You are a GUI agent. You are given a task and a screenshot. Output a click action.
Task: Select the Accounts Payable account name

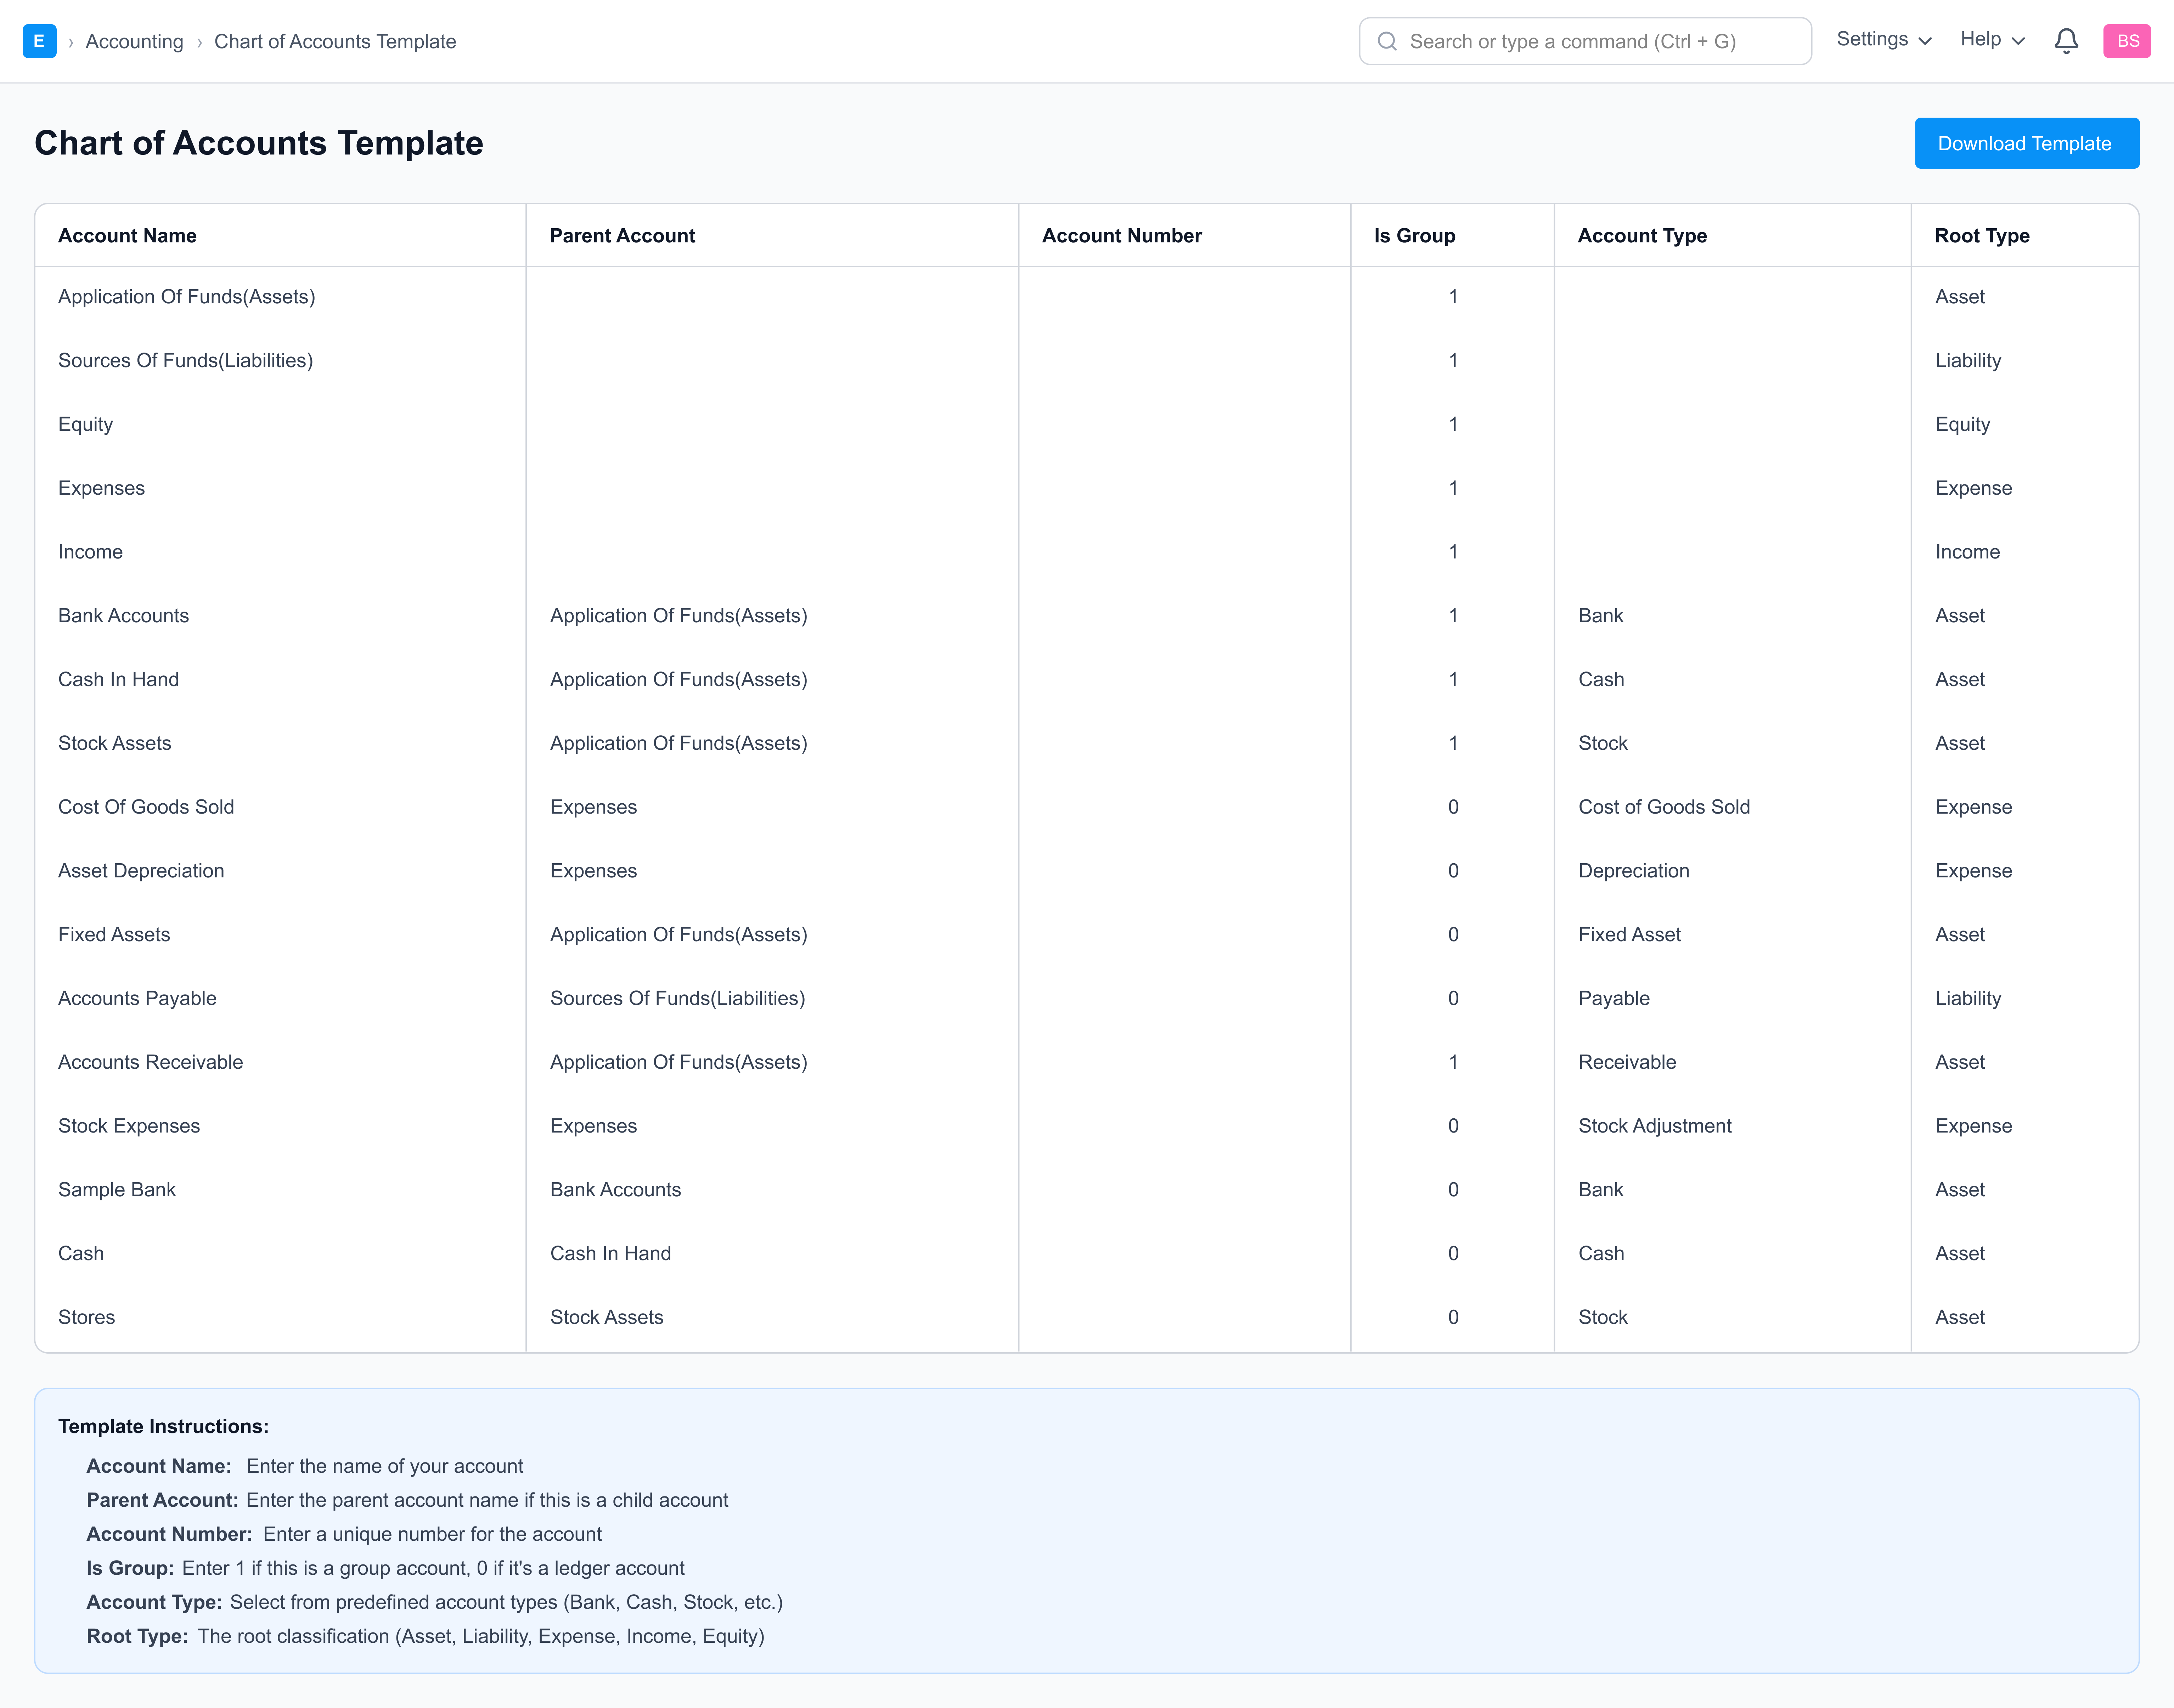(x=137, y=999)
